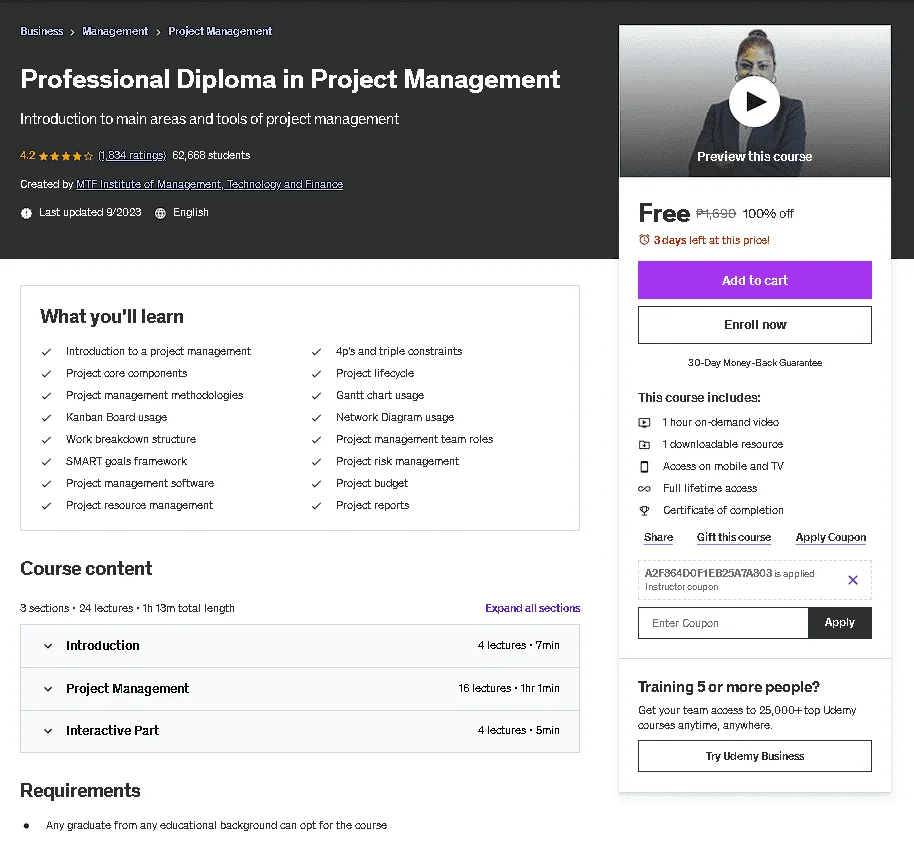Viewport: 914px width, 850px height.
Task: Open the Management breadcrumb
Action: click(x=115, y=31)
